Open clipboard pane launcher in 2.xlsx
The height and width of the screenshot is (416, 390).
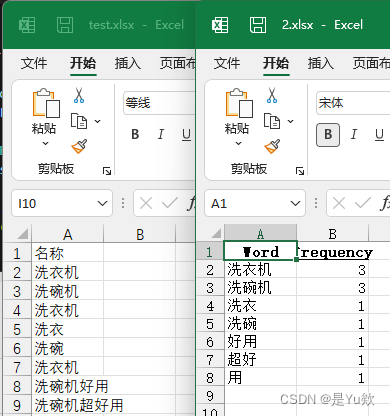point(300,171)
